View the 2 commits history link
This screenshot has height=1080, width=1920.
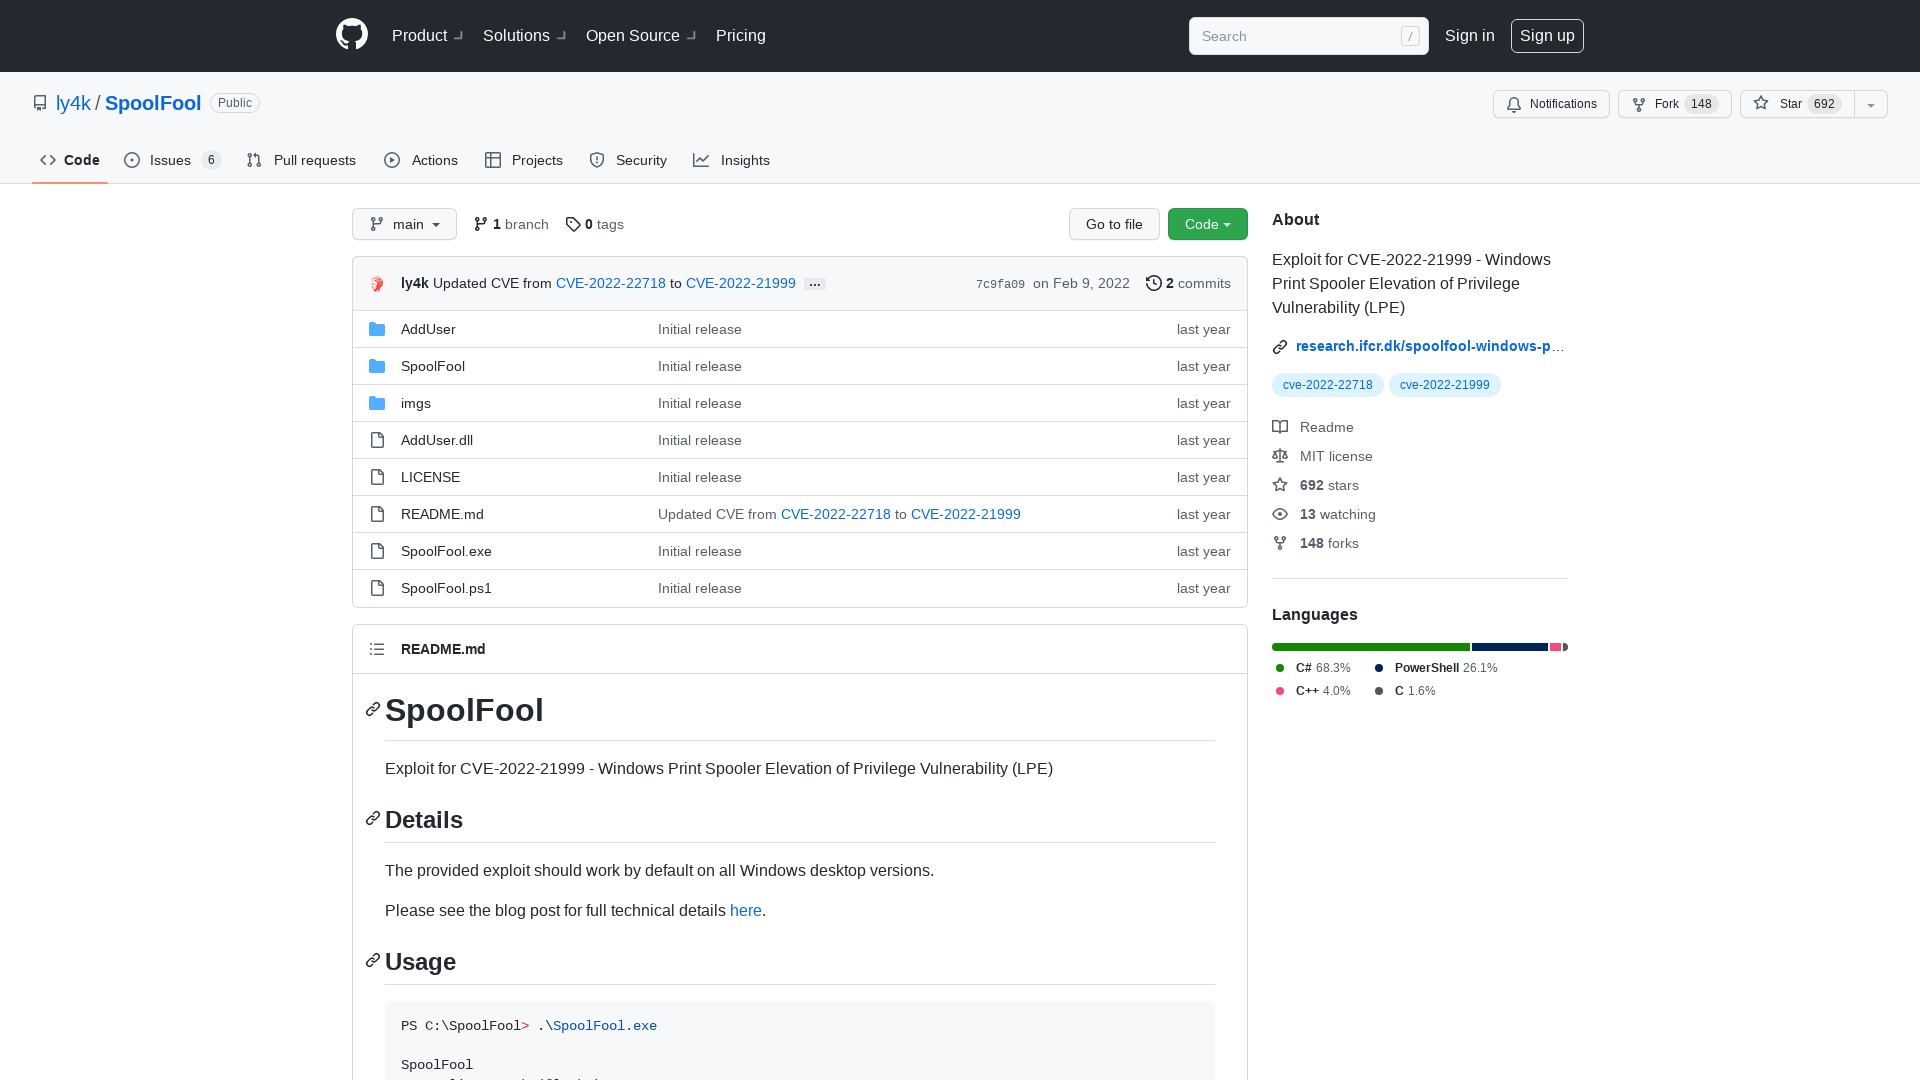(x=1188, y=284)
